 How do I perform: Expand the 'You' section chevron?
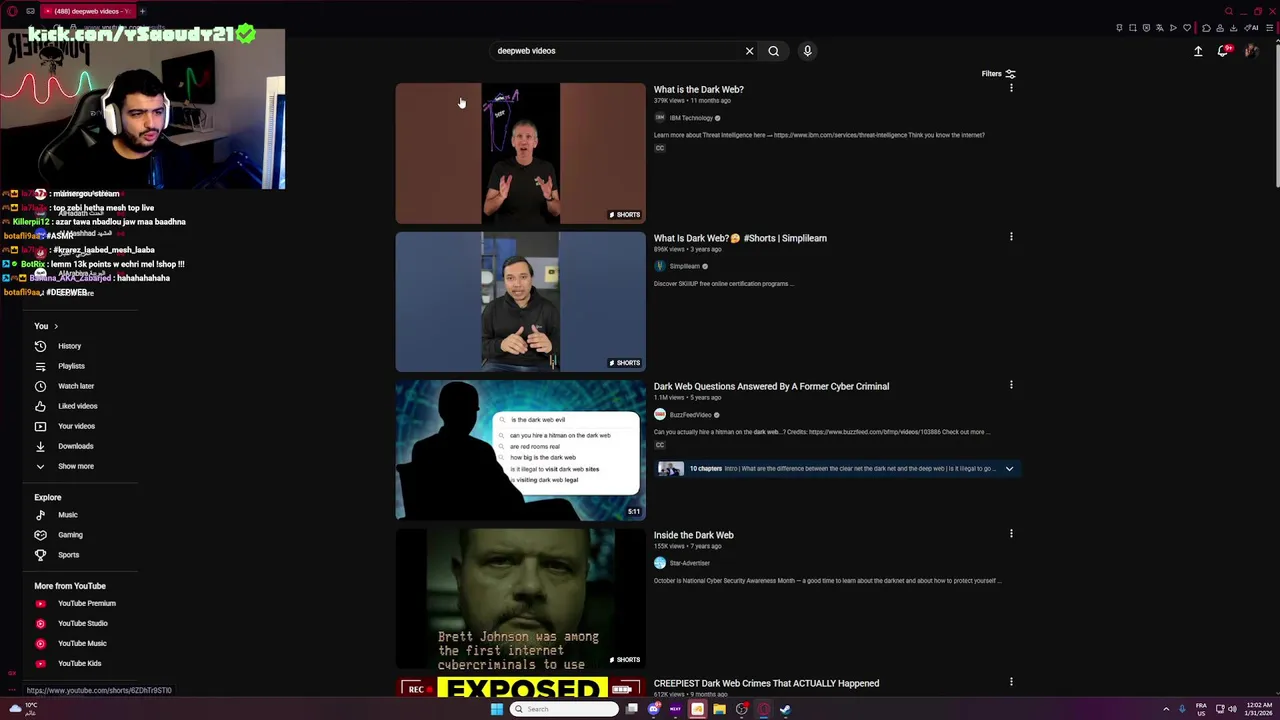56,326
